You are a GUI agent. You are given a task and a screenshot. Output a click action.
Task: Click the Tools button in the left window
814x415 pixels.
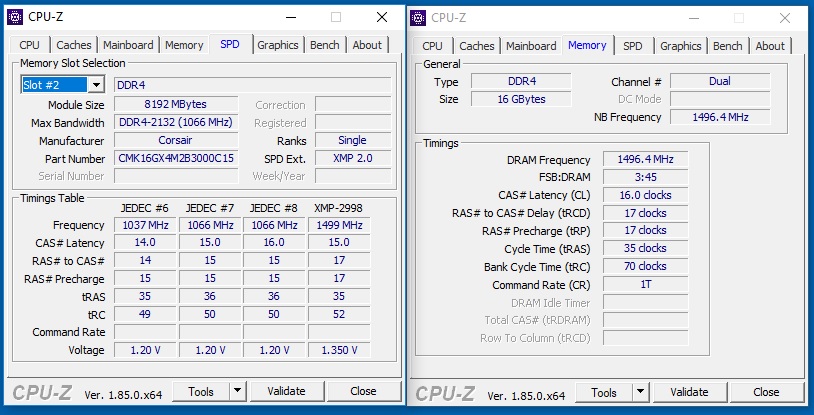tap(201, 391)
